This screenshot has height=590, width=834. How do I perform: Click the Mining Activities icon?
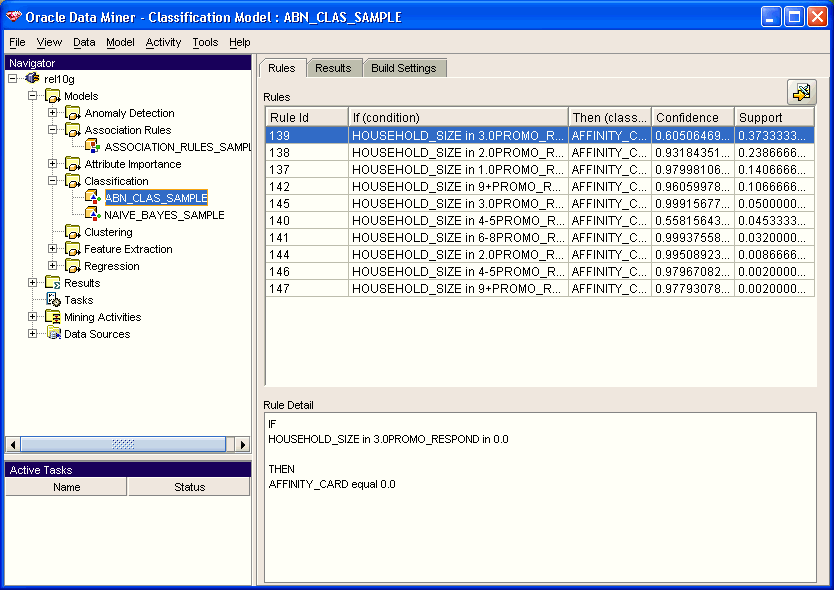(51, 316)
